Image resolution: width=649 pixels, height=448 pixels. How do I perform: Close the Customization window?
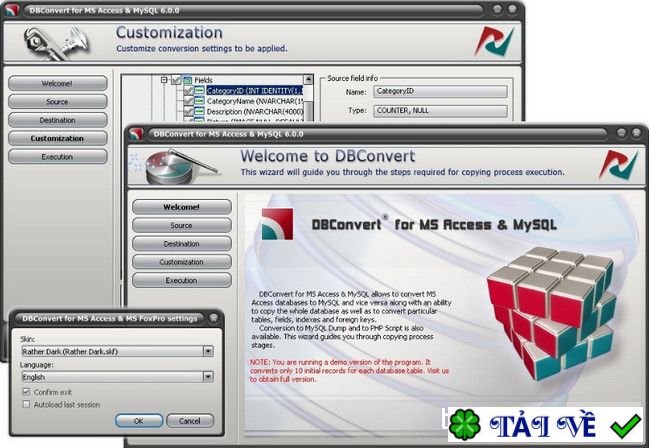(x=512, y=9)
